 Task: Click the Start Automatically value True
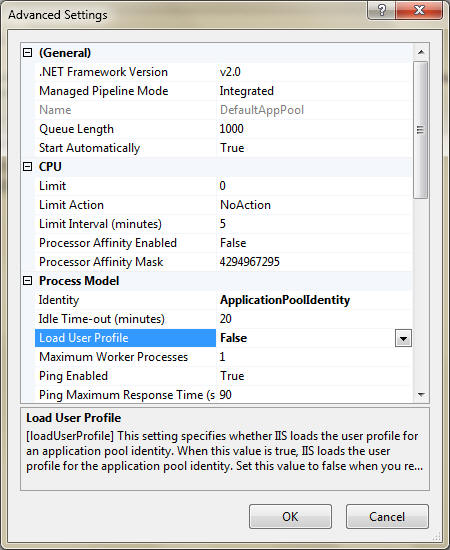(x=232, y=148)
